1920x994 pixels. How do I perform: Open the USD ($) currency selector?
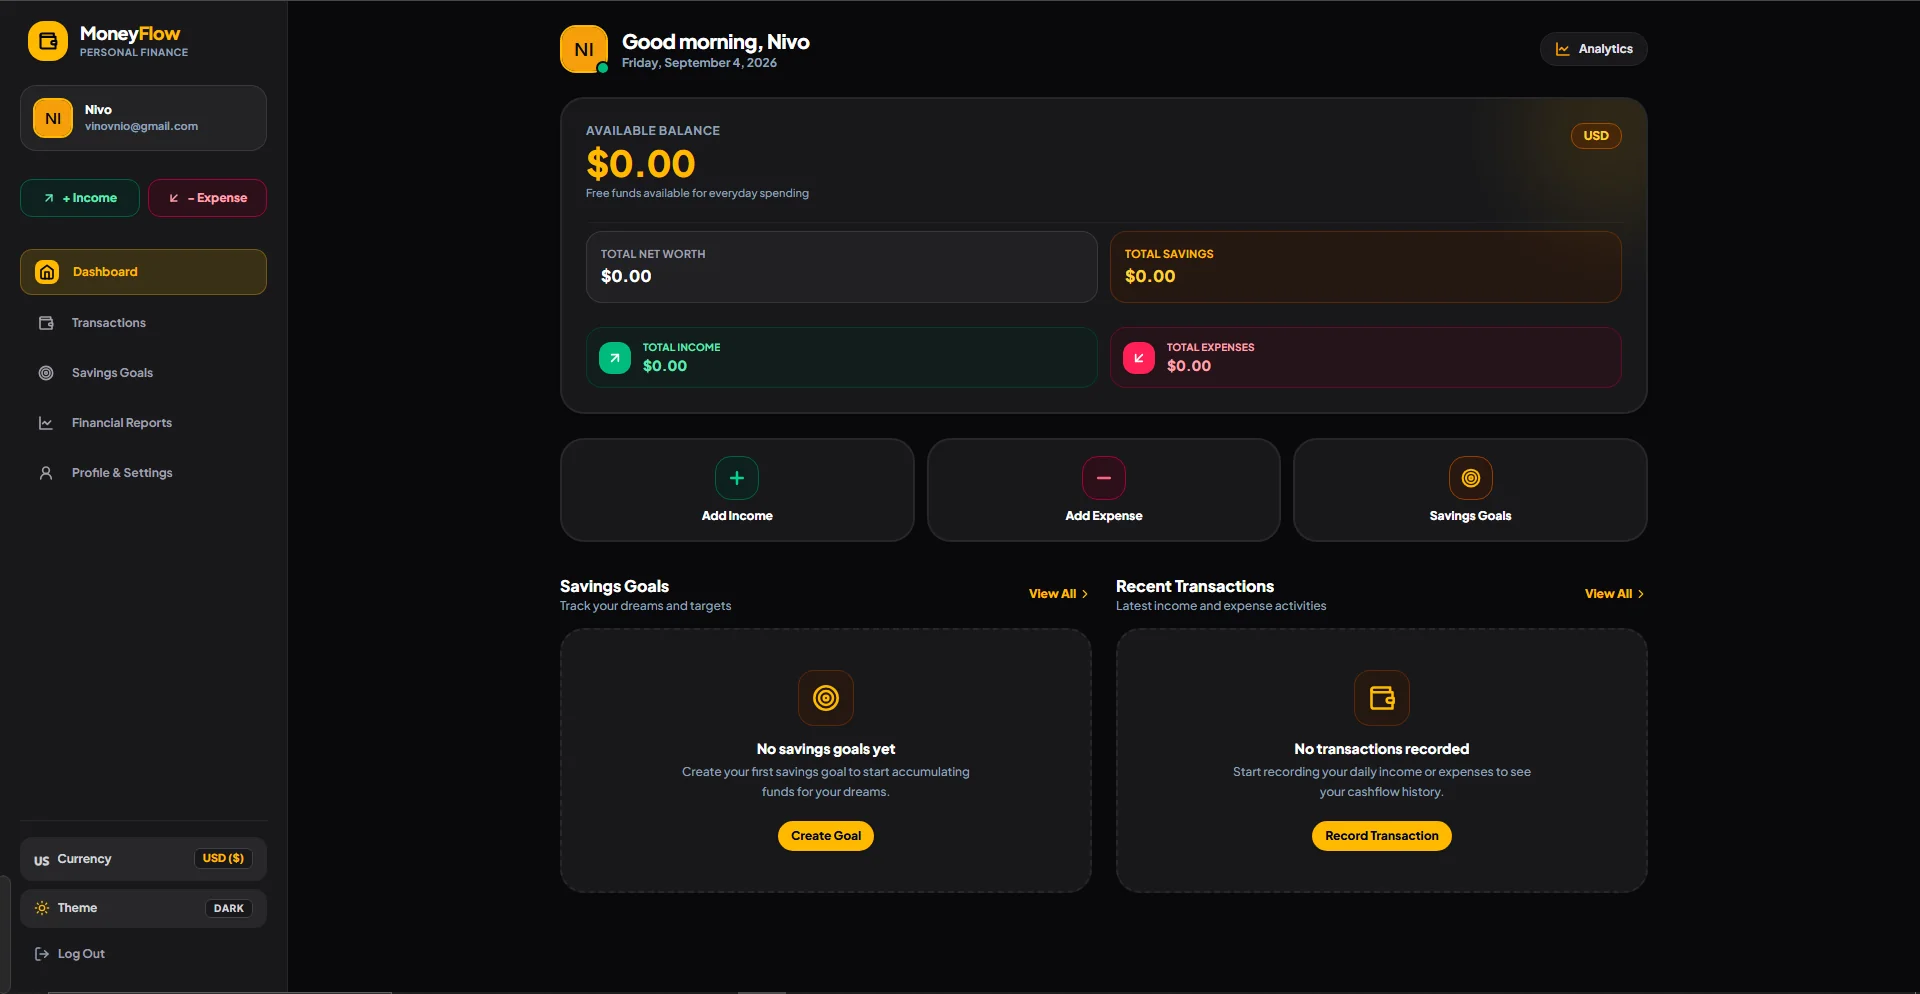coord(223,858)
